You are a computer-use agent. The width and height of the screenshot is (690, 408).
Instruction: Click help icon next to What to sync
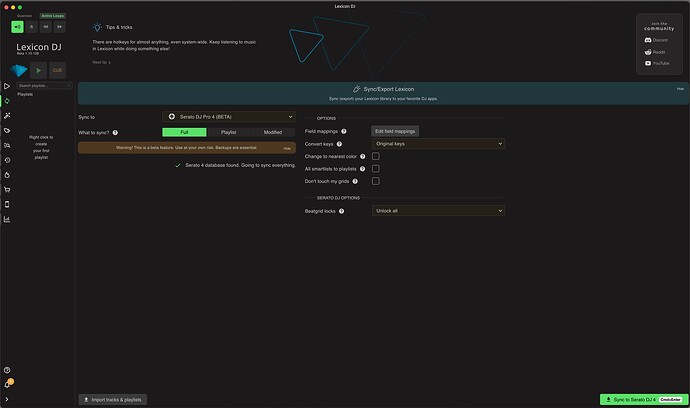pos(115,132)
